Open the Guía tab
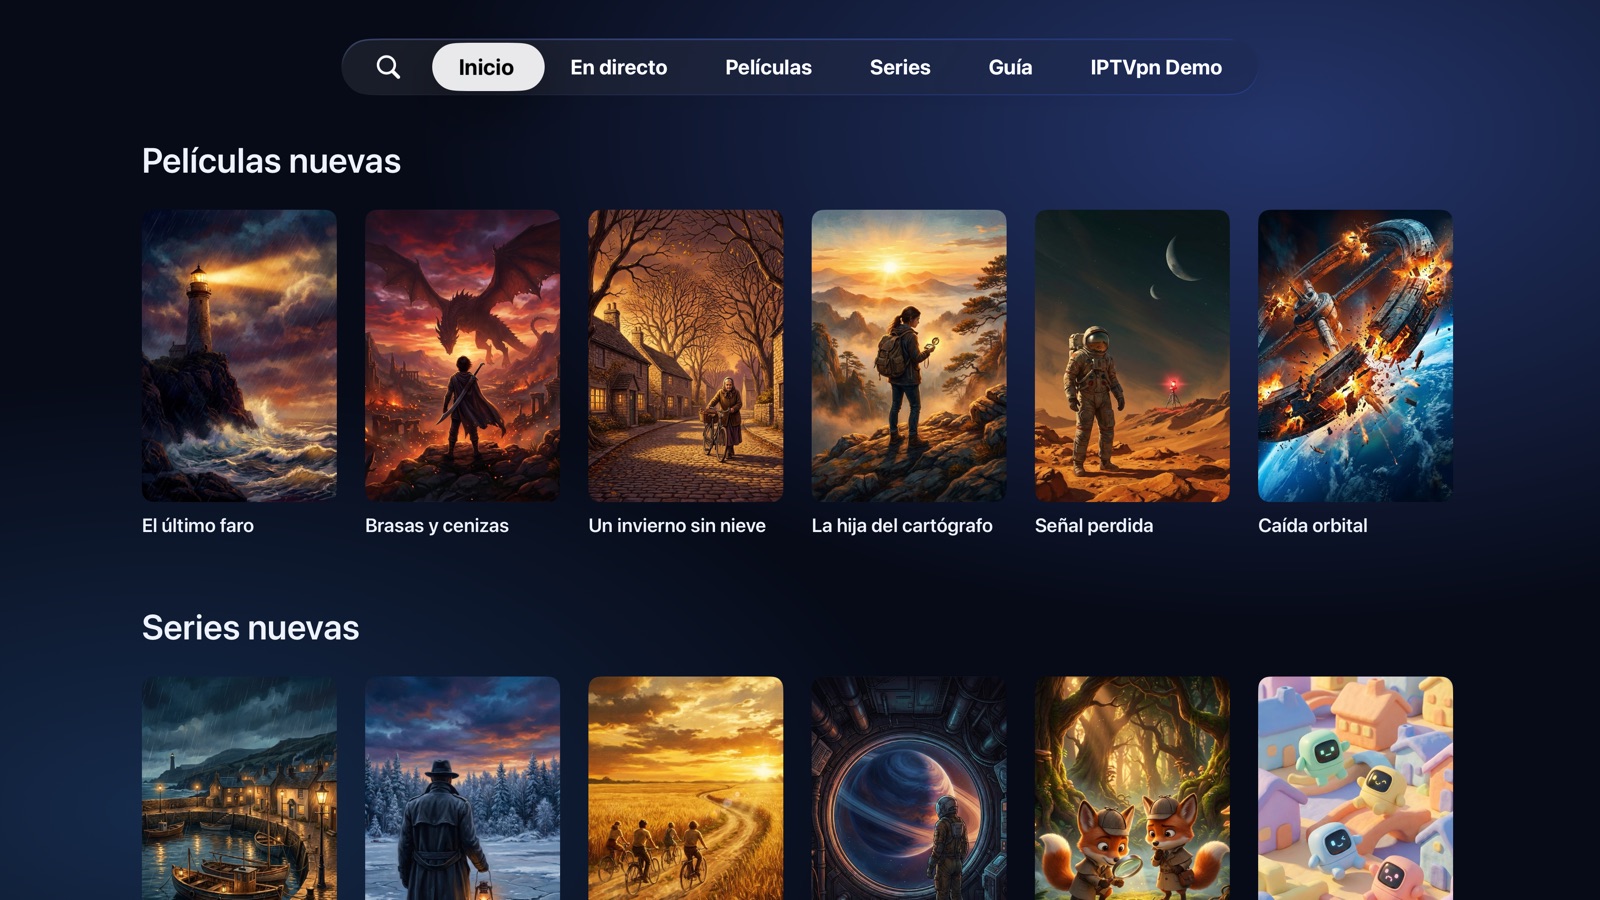The height and width of the screenshot is (900, 1600). [x=1010, y=67]
